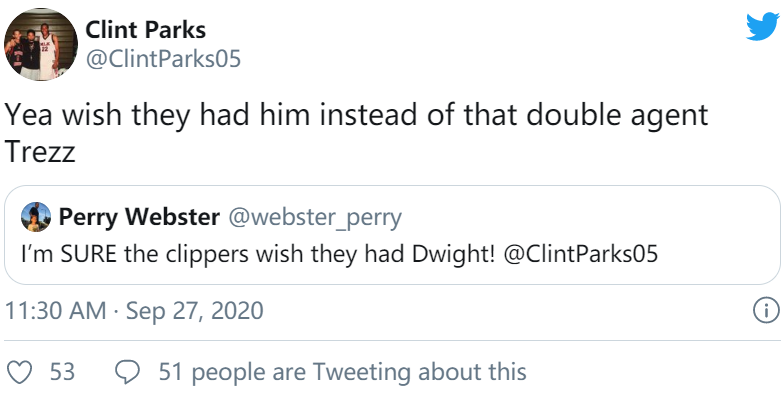Open the Clint Parks display name
This screenshot has height=398, width=783.
145,29
